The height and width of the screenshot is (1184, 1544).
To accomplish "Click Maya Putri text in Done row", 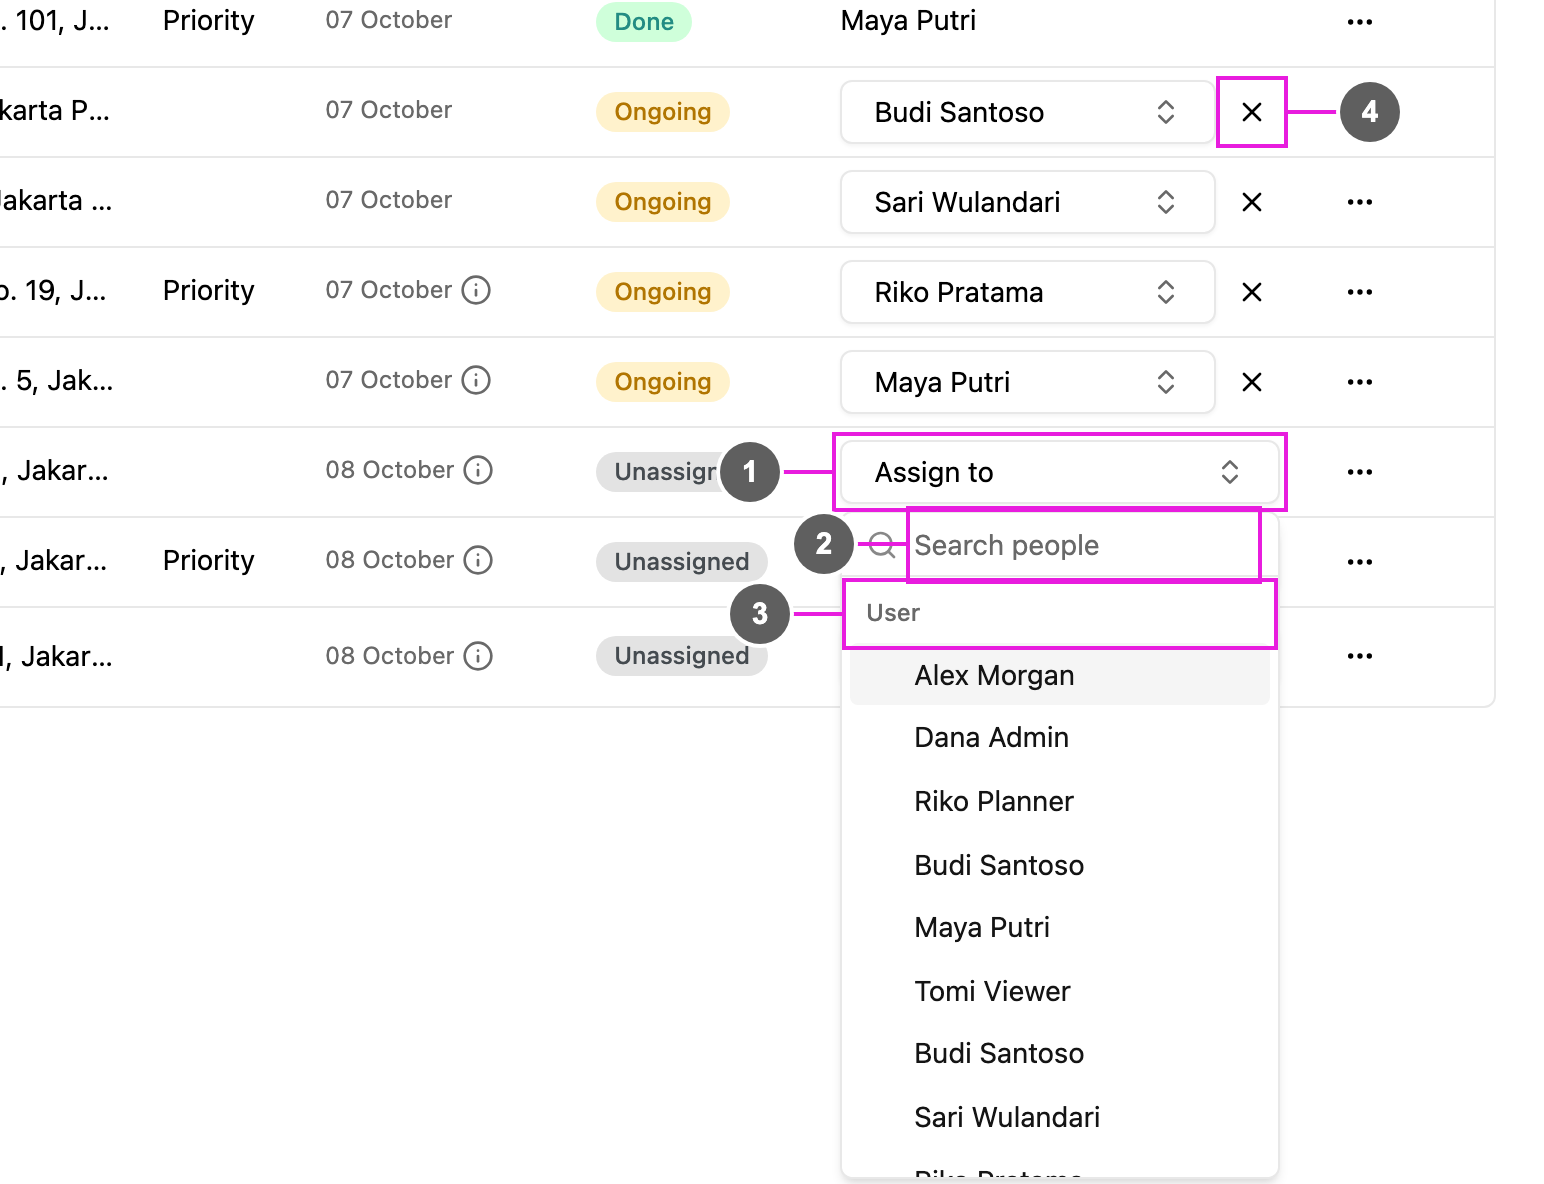I will point(908,20).
